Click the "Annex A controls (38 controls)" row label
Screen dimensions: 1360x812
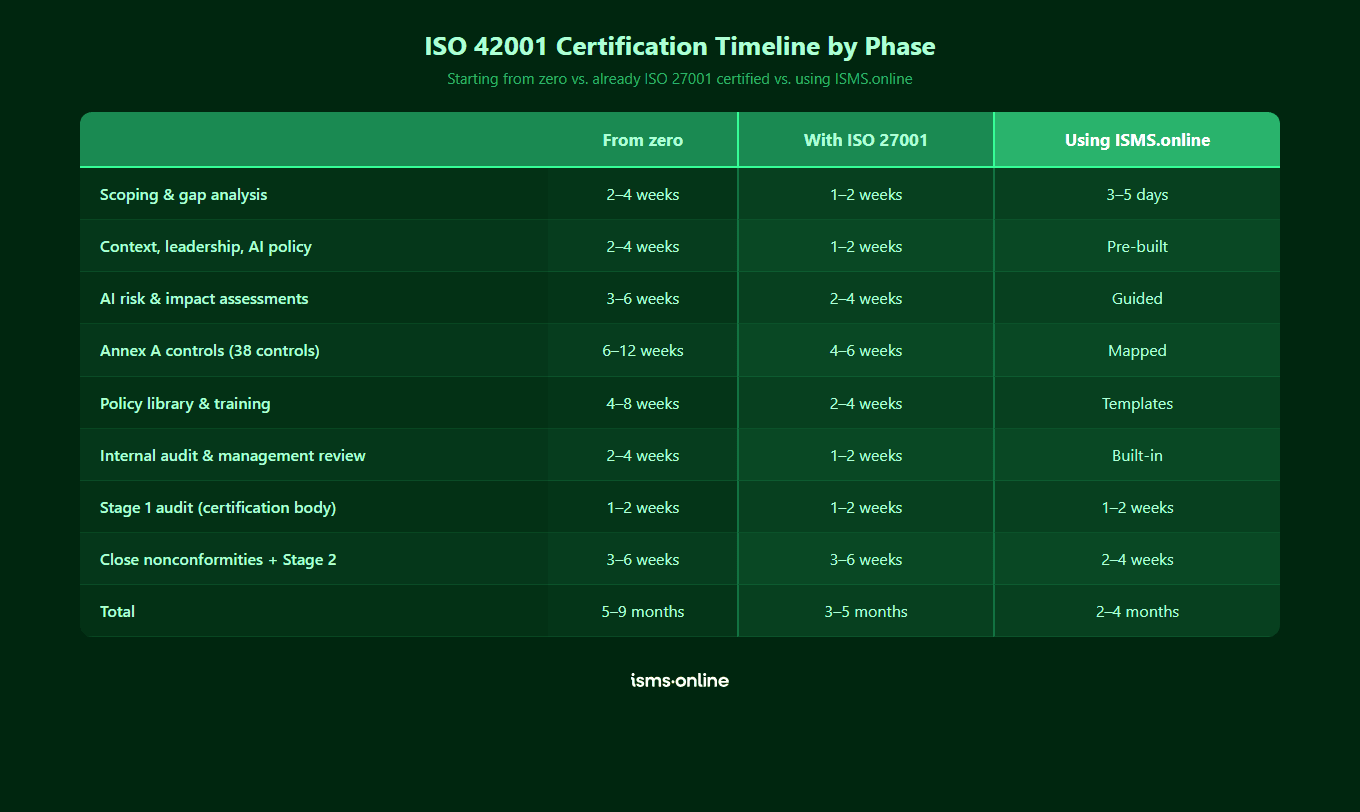coord(209,350)
